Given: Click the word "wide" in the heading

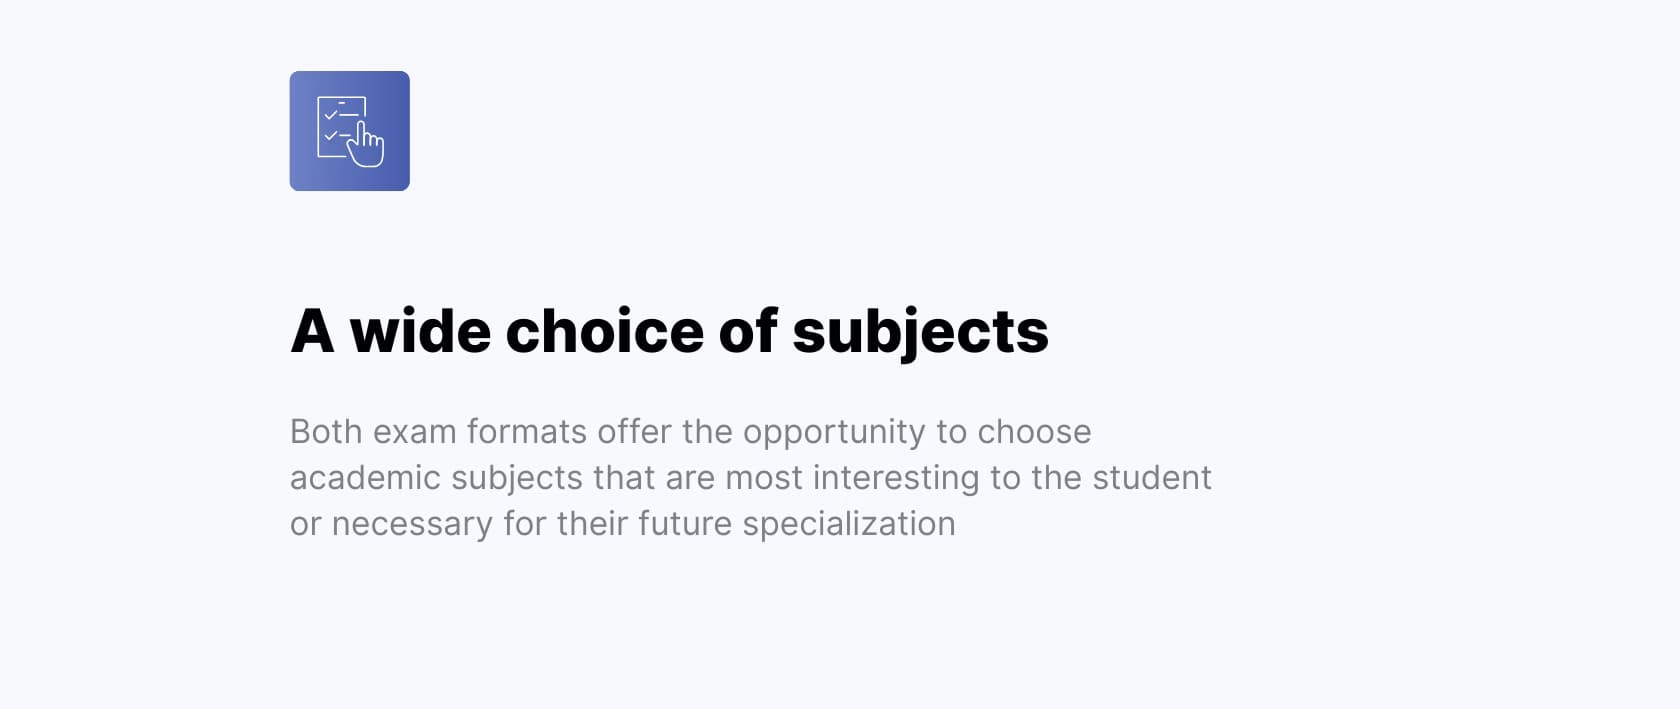Looking at the screenshot, I should 420,331.
